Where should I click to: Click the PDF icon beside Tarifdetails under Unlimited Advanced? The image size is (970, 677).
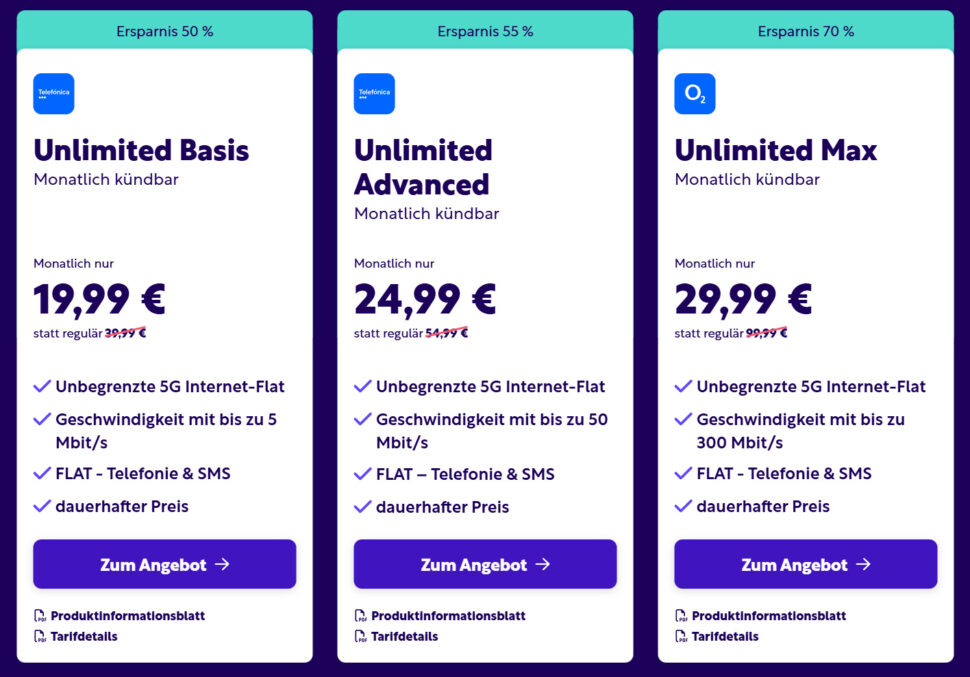360,636
